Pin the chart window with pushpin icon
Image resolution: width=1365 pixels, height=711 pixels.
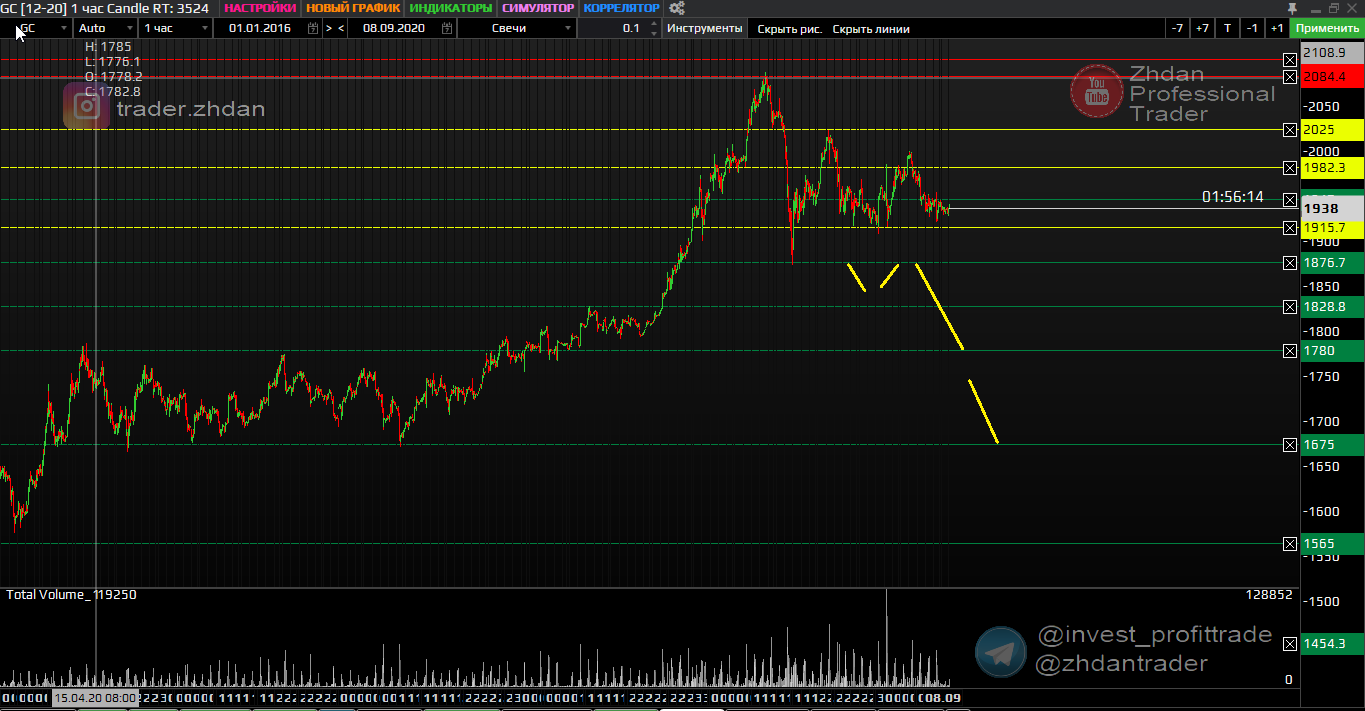click(x=1292, y=7)
